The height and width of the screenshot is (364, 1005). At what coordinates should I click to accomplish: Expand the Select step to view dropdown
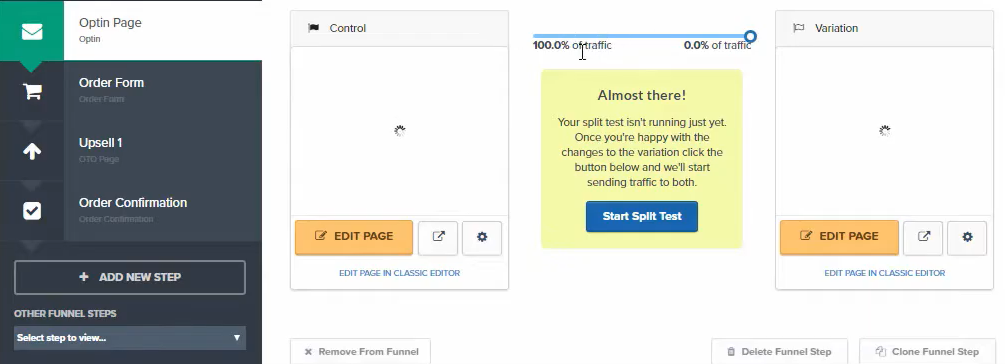pos(129,338)
